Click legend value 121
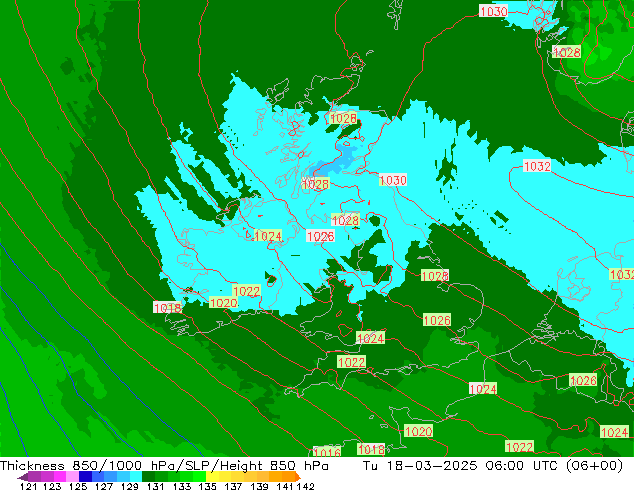The width and height of the screenshot is (634, 490). pyautogui.click(x=28, y=486)
